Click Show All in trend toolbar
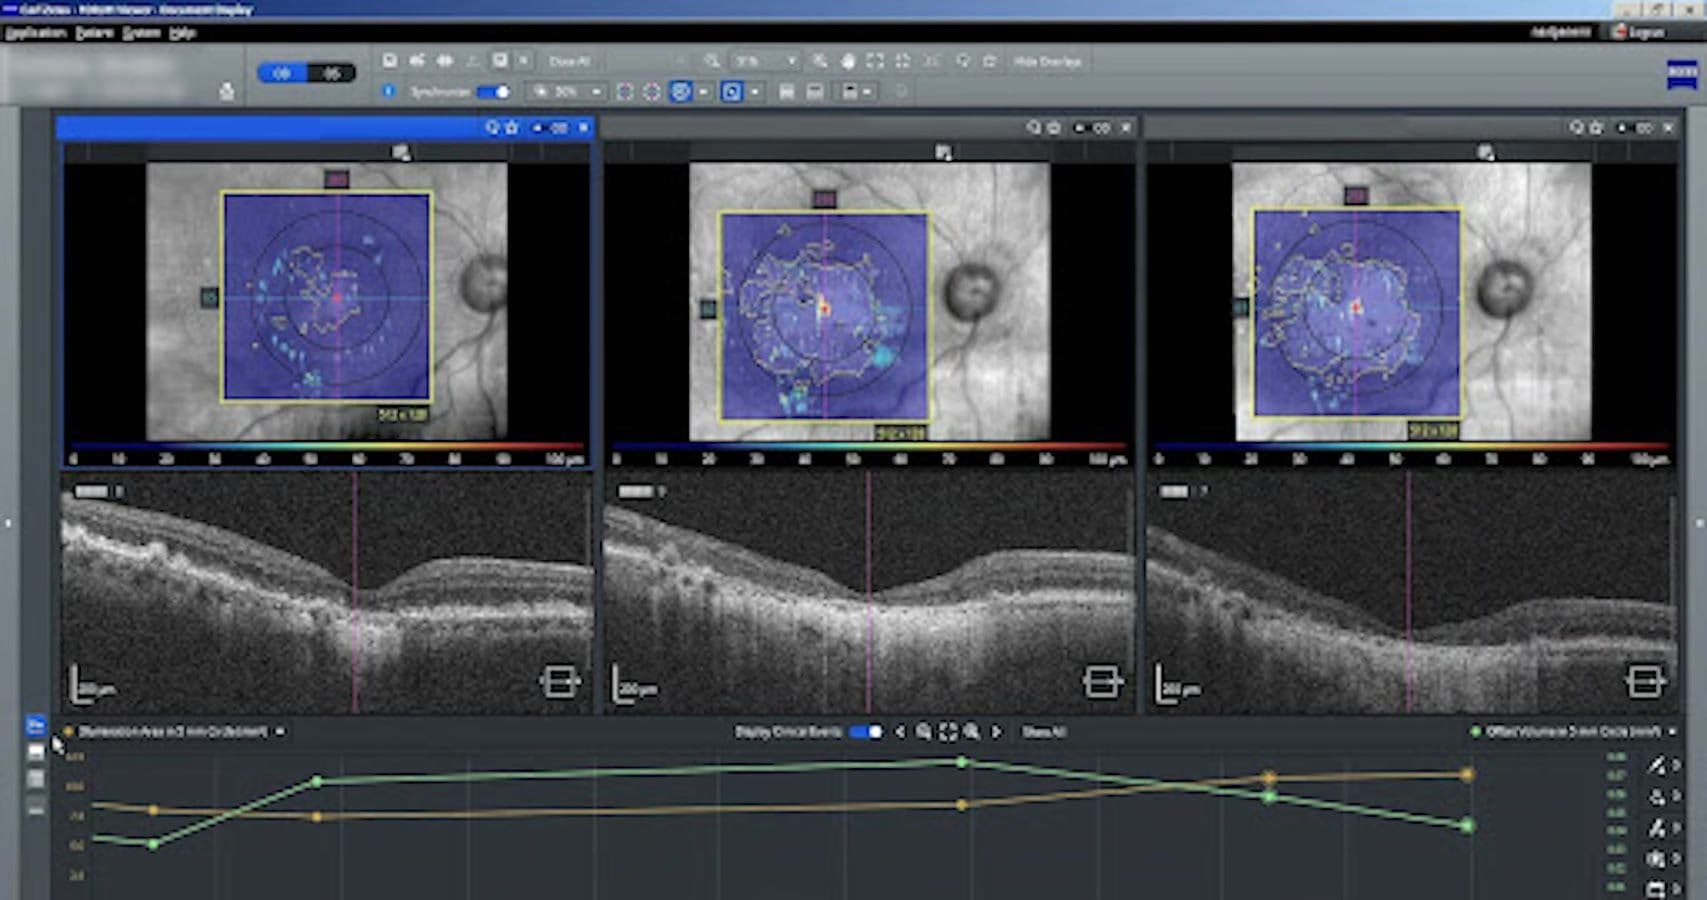1707x900 pixels. point(1043,732)
